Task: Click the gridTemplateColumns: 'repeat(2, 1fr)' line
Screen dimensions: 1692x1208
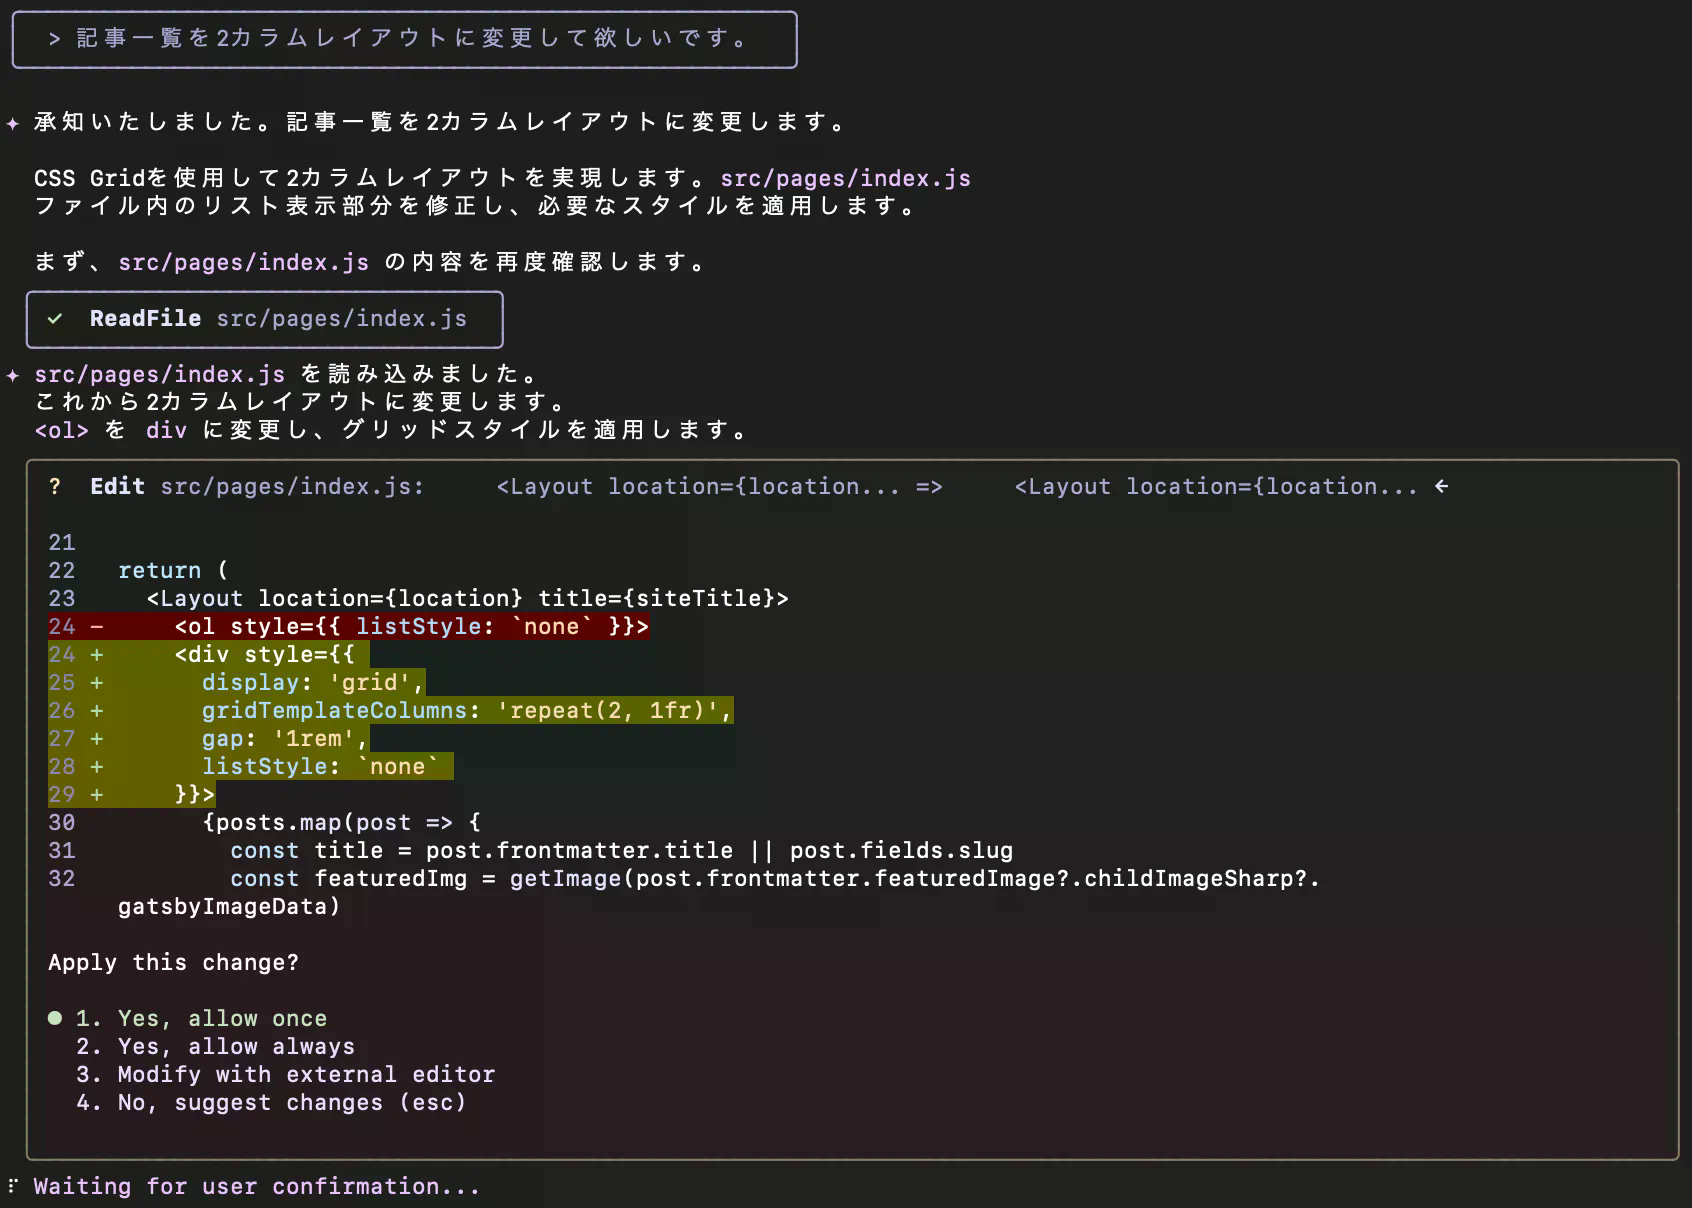Action: (467, 710)
